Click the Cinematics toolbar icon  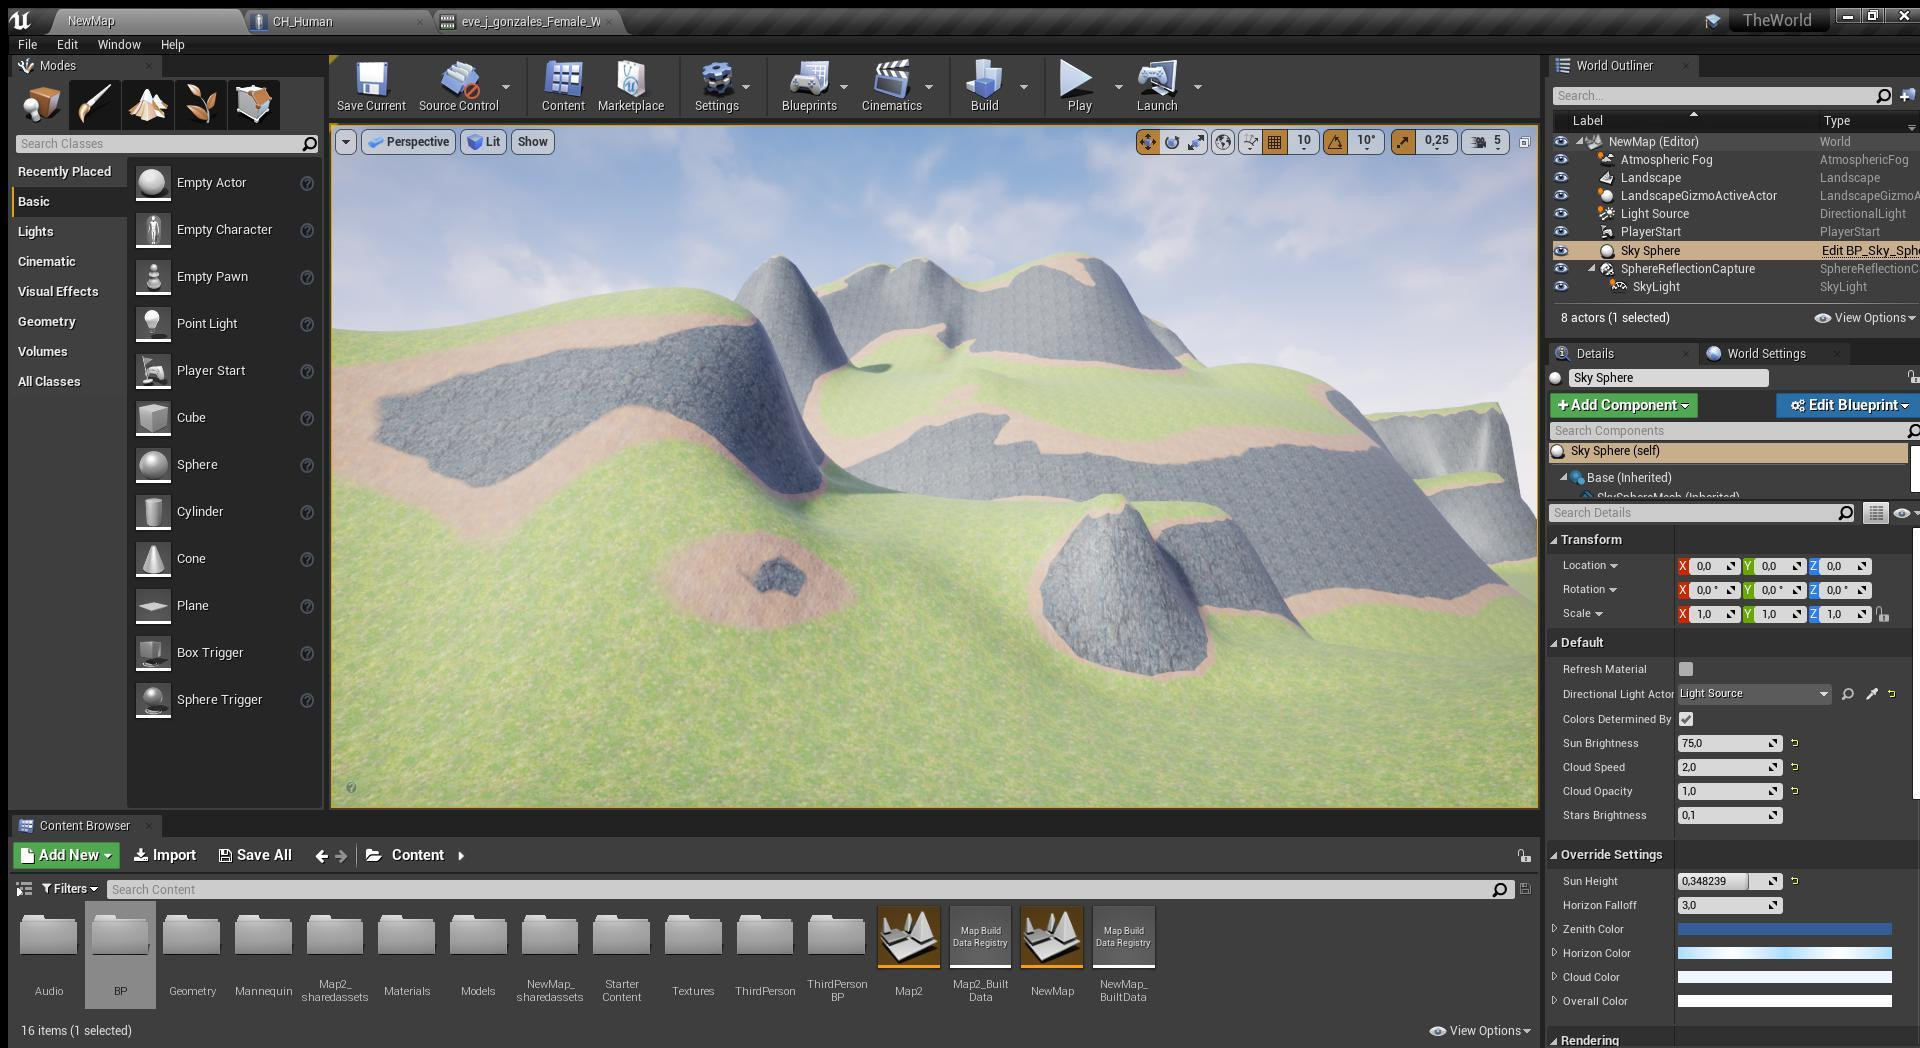pyautogui.click(x=892, y=86)
